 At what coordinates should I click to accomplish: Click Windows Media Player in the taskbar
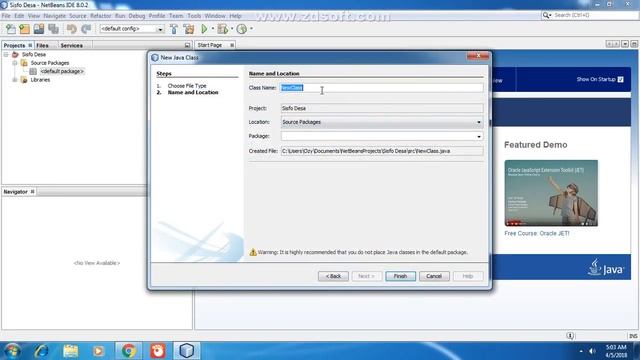point(98,351)
